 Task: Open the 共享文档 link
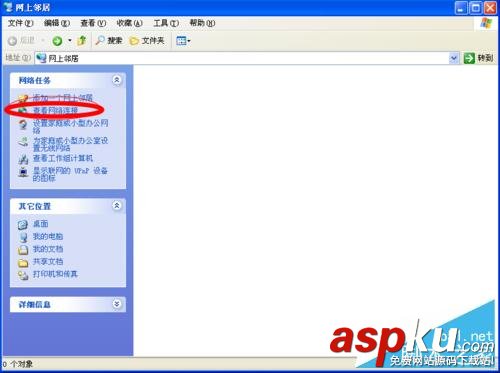coord(48,262)
